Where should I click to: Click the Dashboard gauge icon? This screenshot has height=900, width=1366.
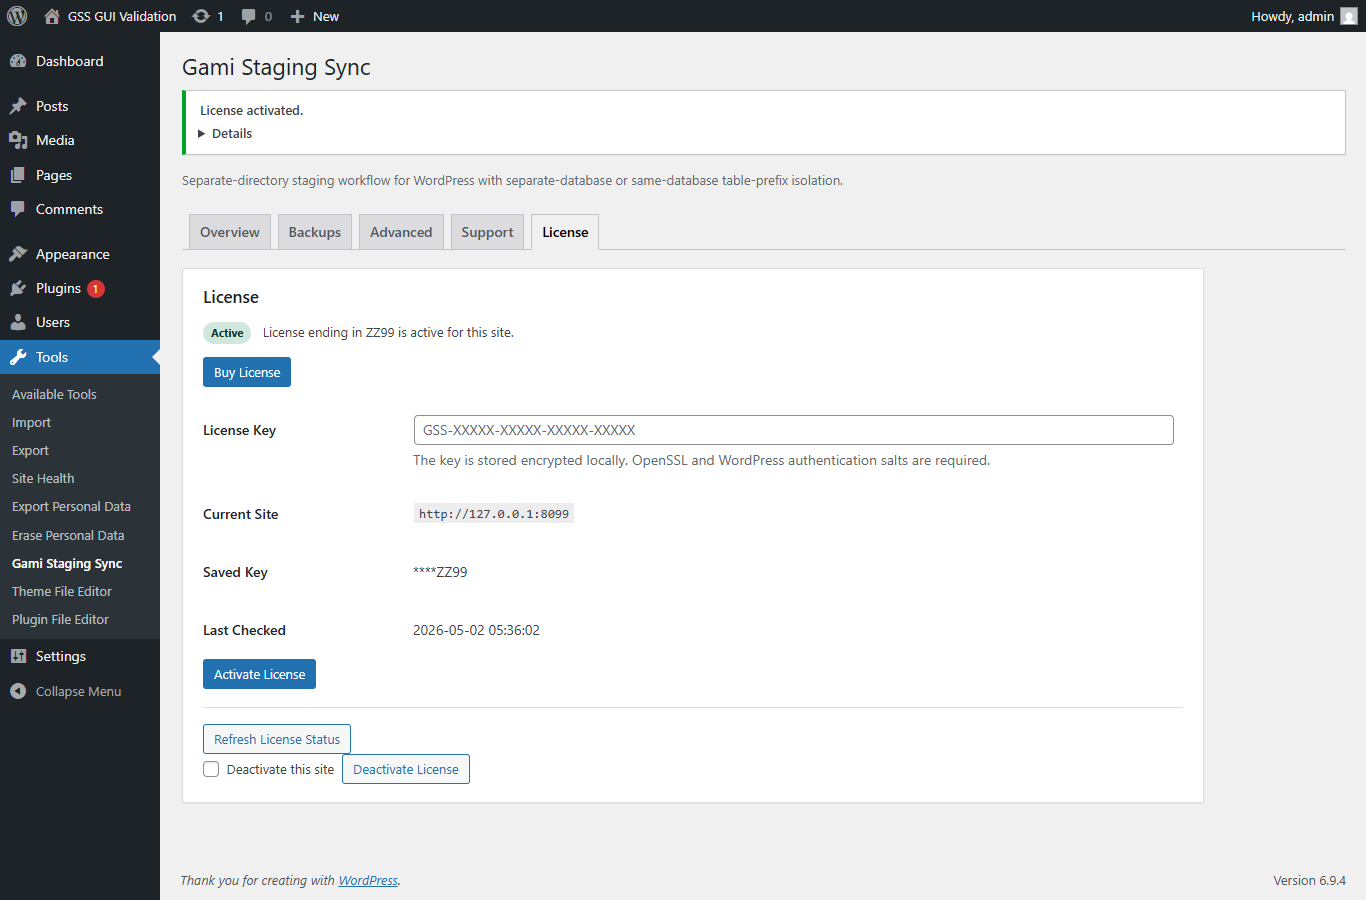[x=18, y=61]
